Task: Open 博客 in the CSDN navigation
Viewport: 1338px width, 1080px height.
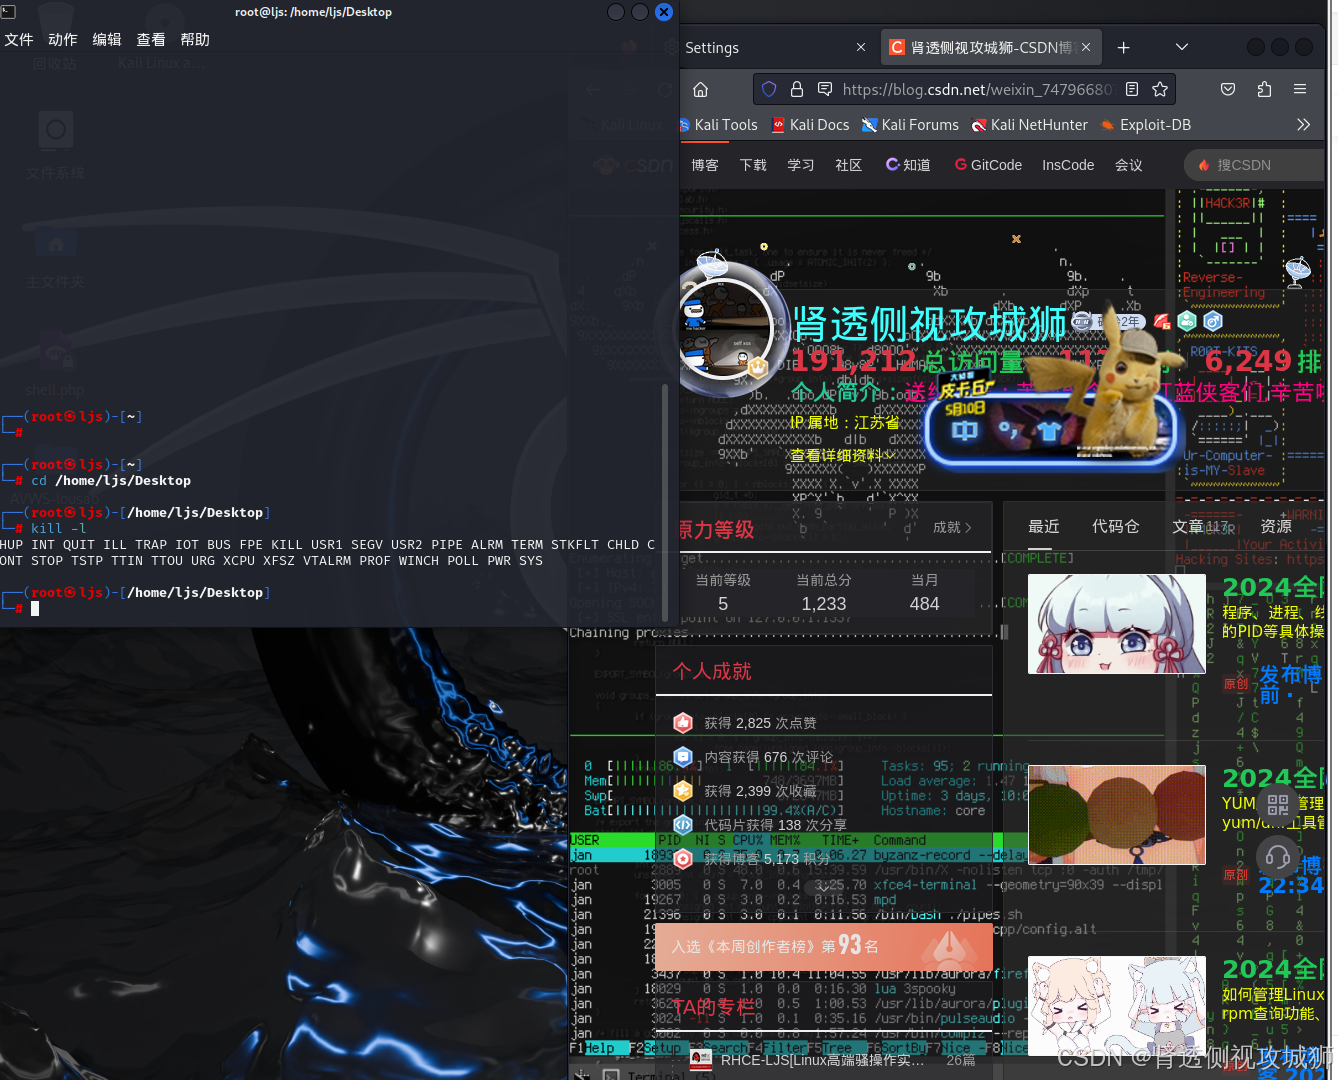Action: 705,165
